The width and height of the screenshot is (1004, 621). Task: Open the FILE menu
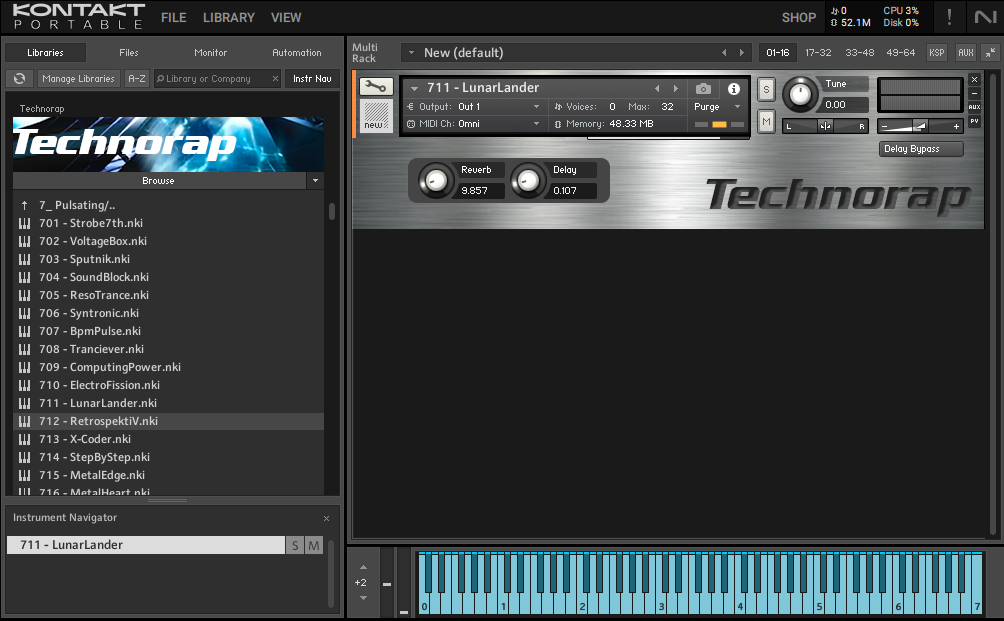[x=174, y=17]
